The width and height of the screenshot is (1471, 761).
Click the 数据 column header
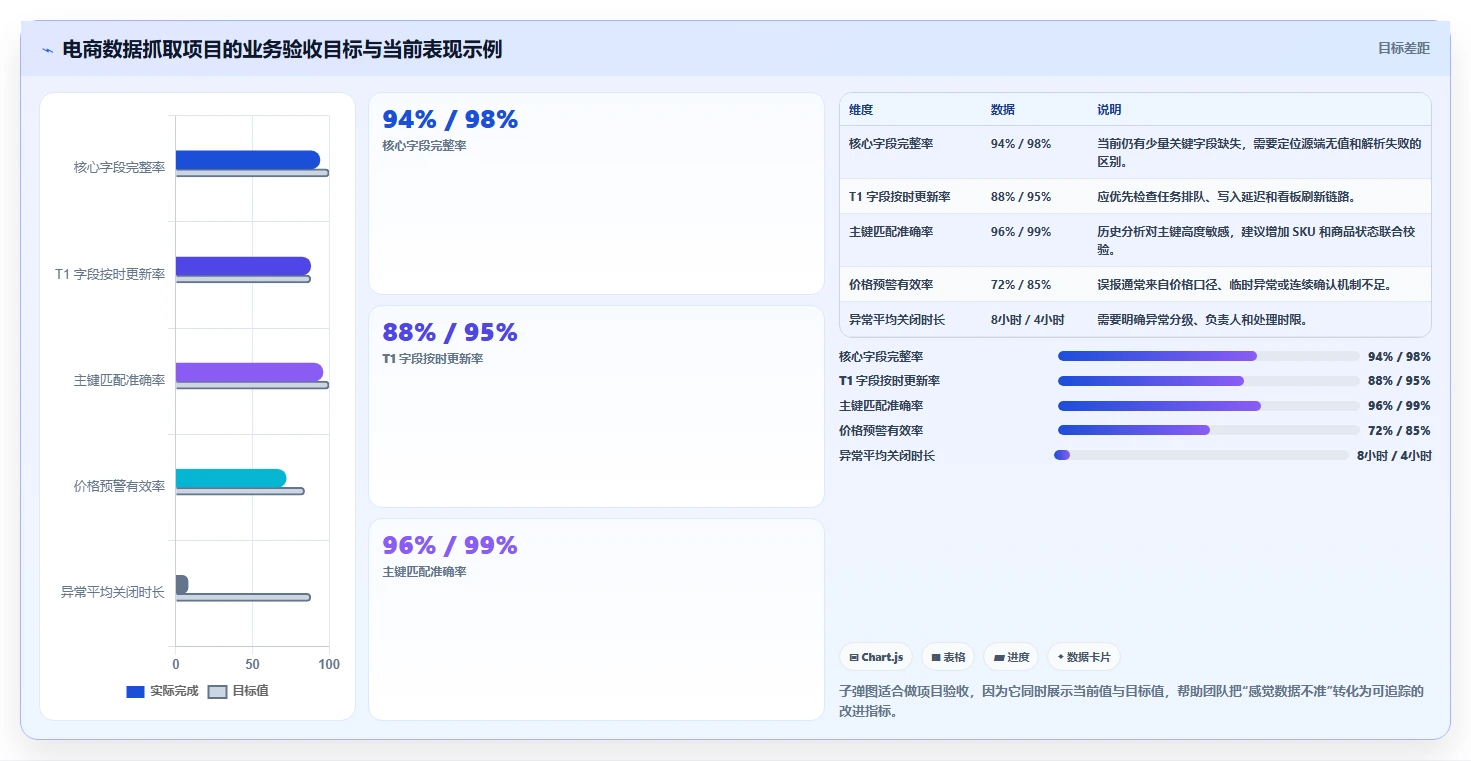click(1003, 110)
